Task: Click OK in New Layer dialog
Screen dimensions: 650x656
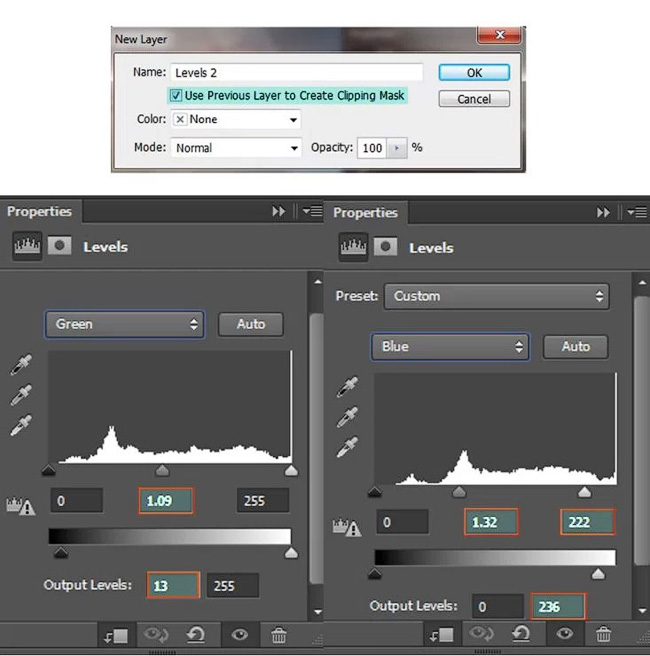Action: tap(474, 73)
